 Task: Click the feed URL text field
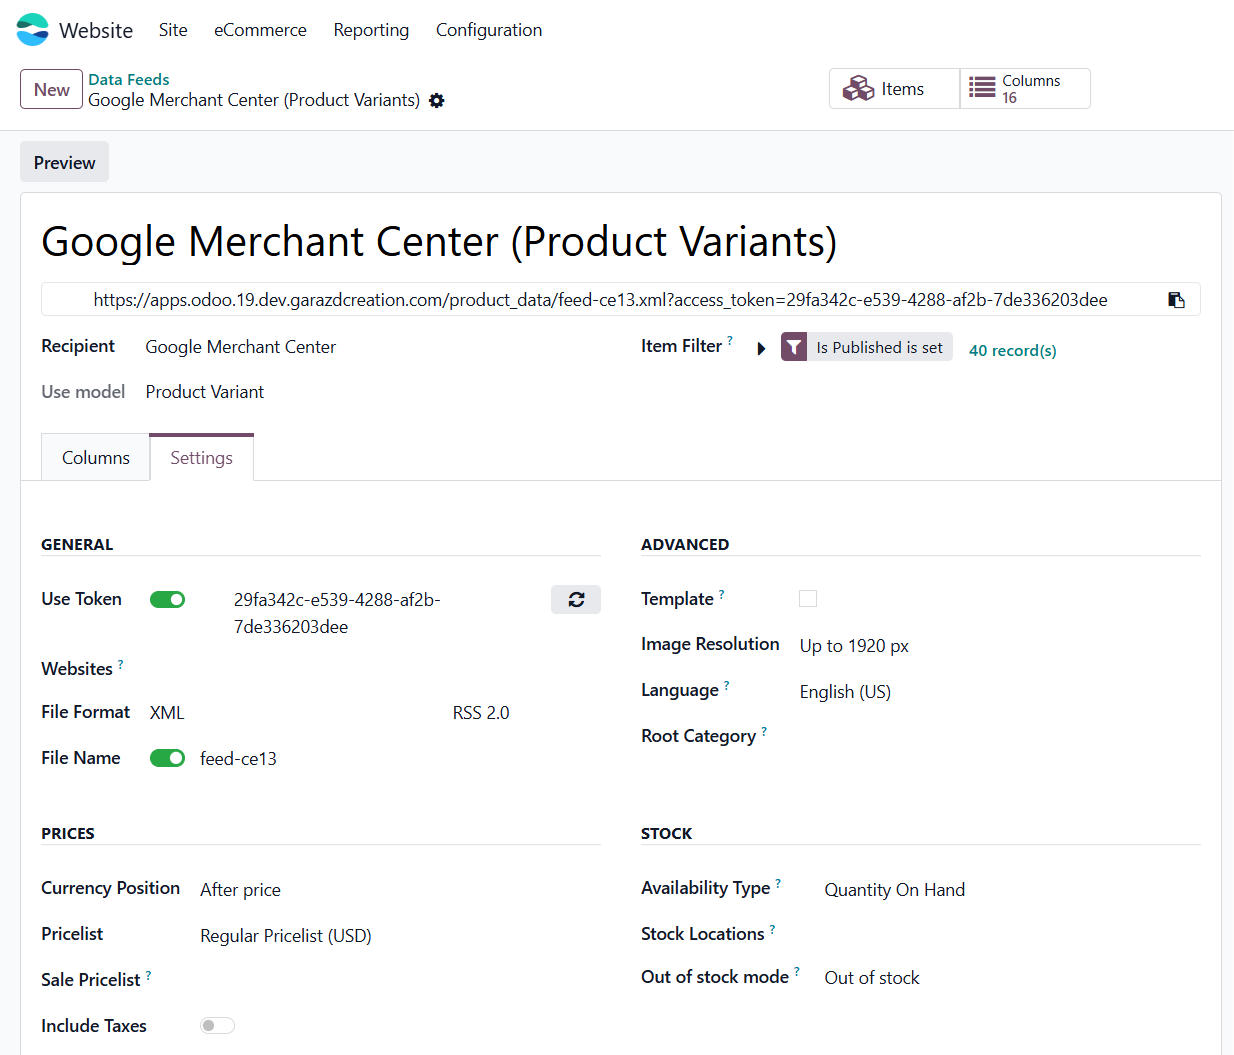coord(600,300)
